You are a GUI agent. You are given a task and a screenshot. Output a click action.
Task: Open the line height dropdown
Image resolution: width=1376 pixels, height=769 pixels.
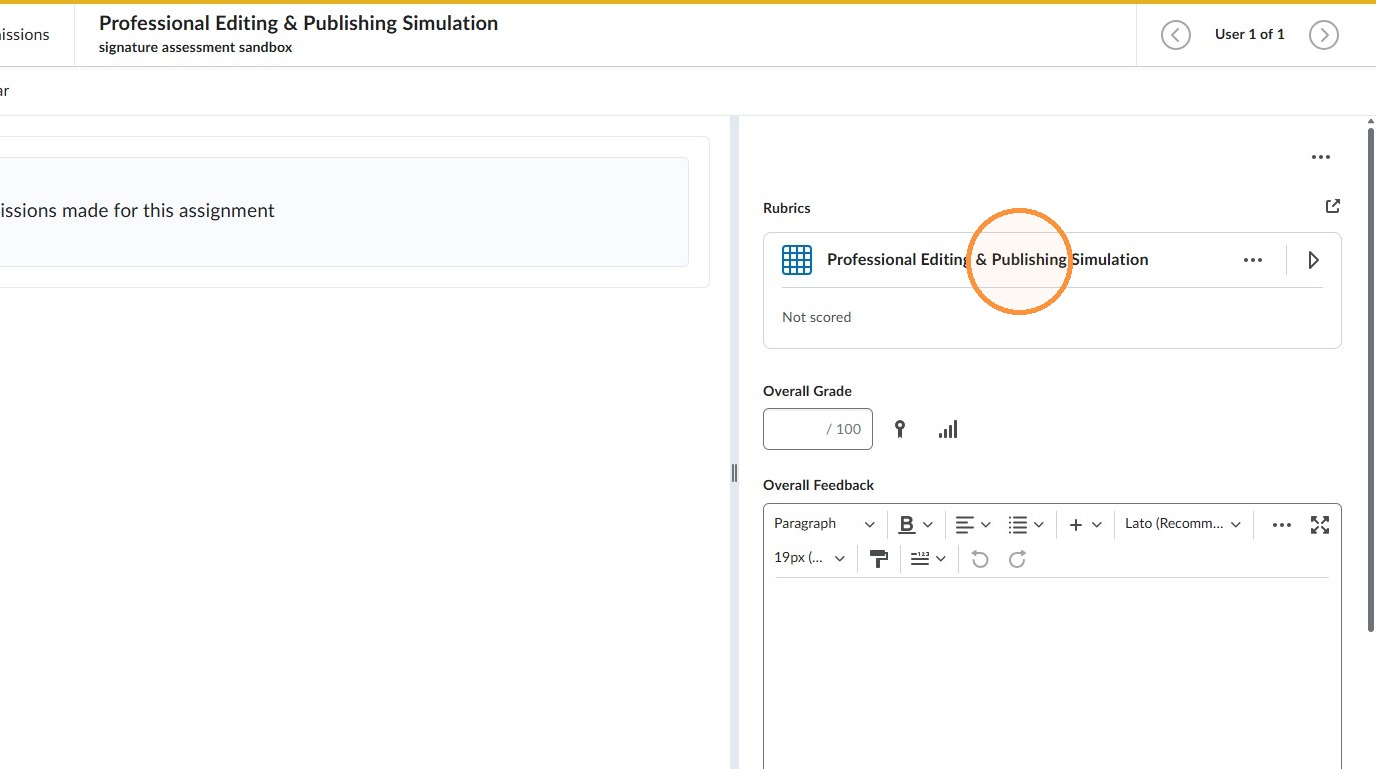(x=928, y=559)
